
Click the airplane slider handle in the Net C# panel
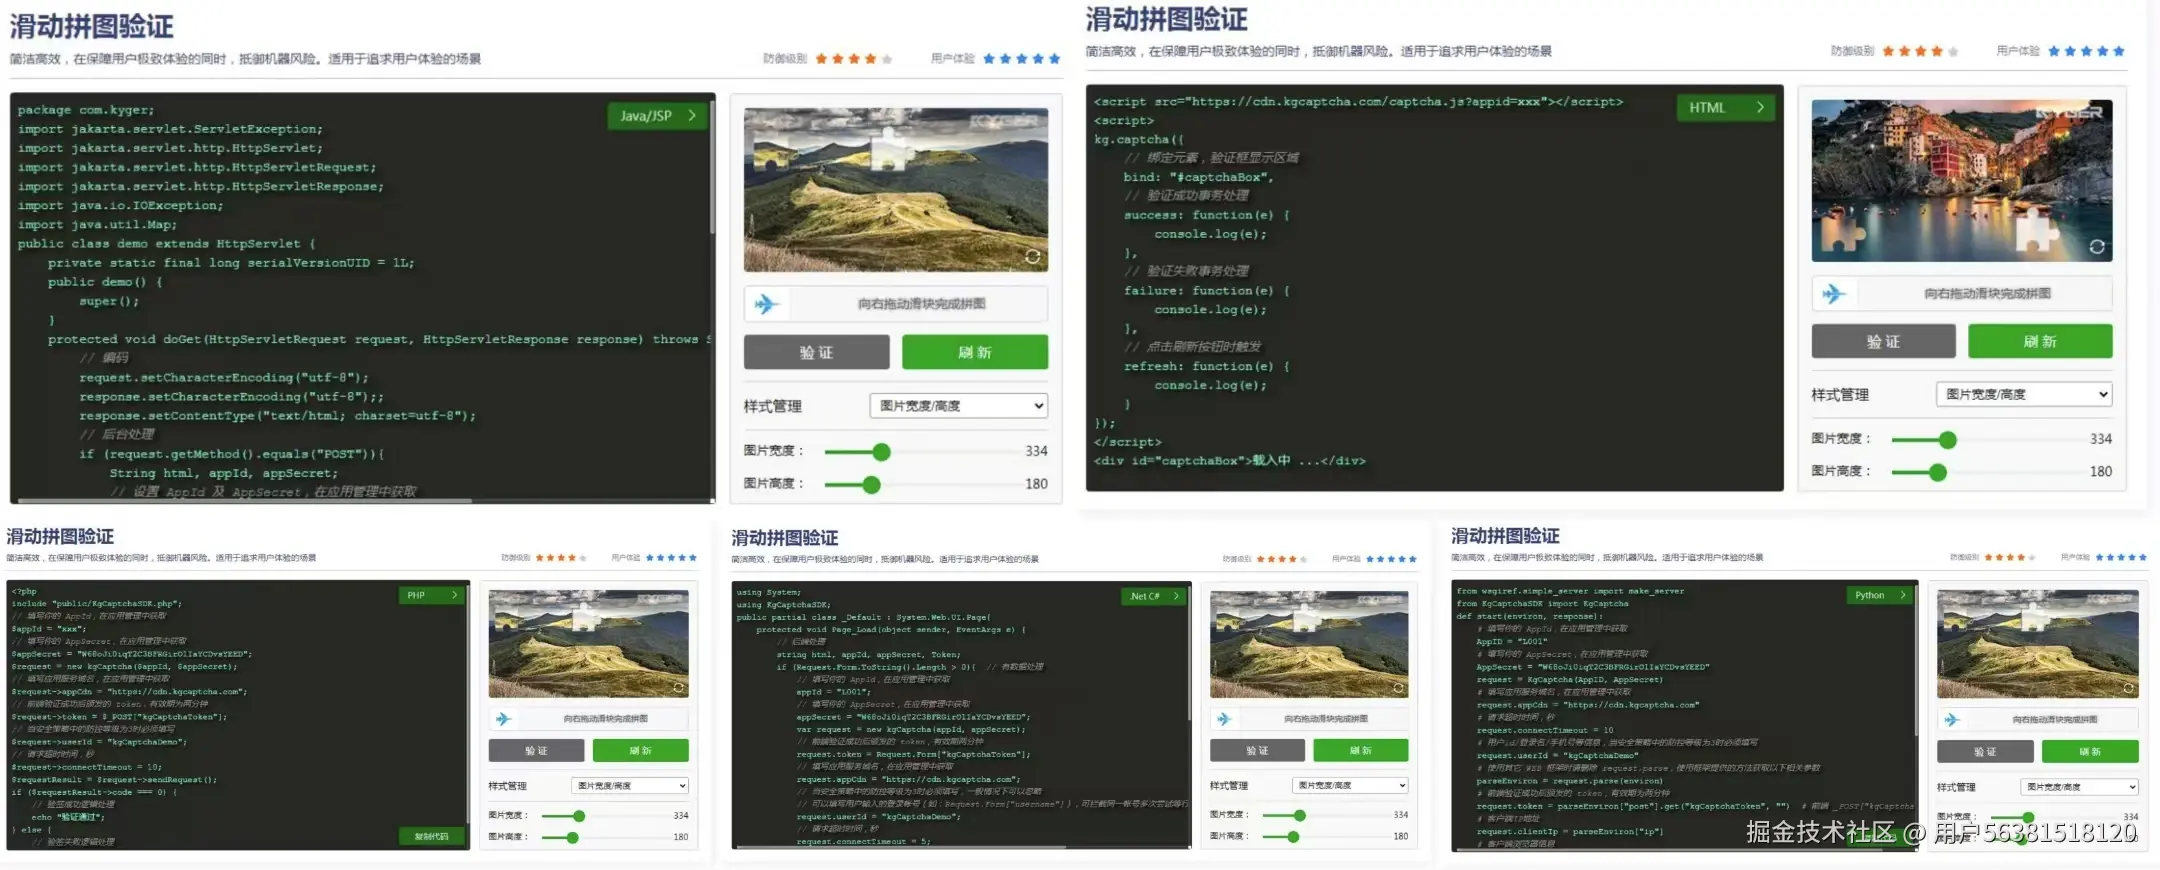click(1224, 719)
